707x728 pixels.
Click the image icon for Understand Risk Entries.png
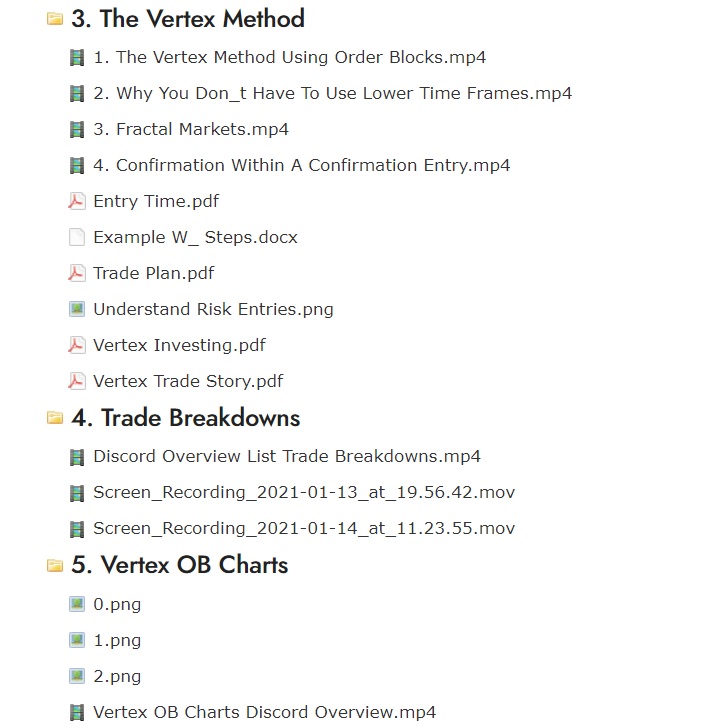(x=77, y=309)
